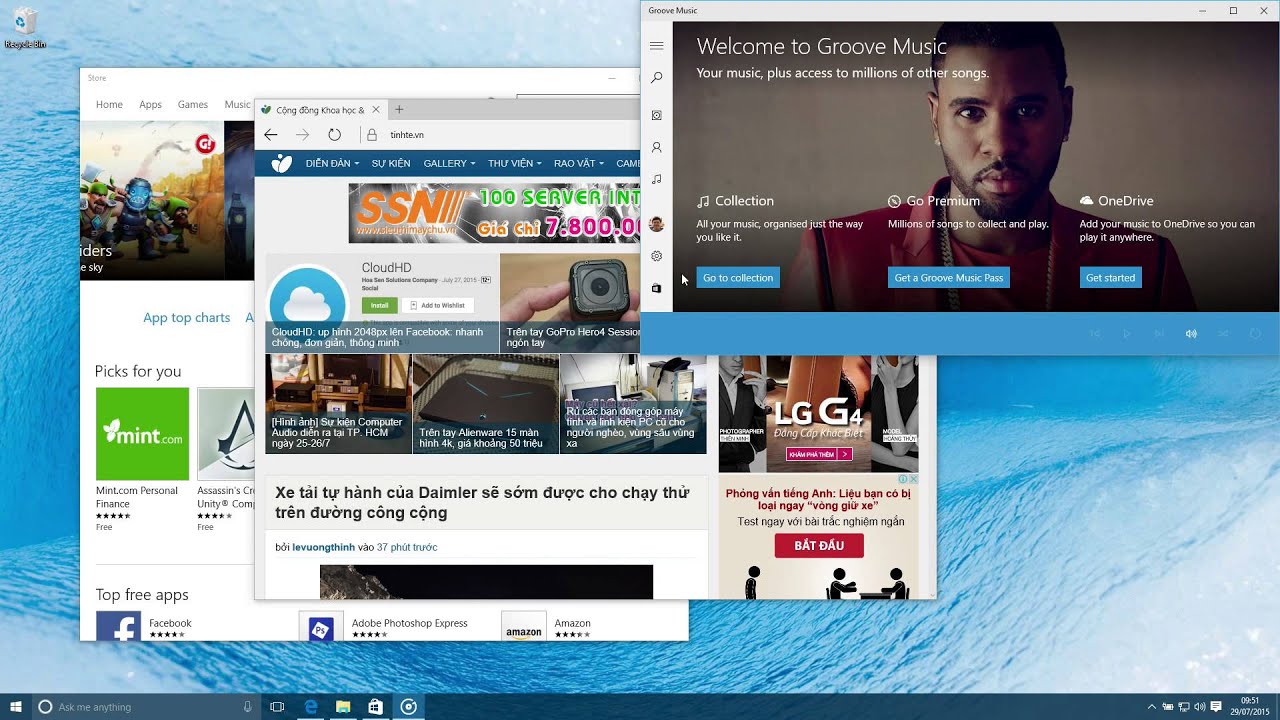Open Songs view in Groove sidebar
The width and height of the screenshot is (1280, 720).
tap(656, 179)
